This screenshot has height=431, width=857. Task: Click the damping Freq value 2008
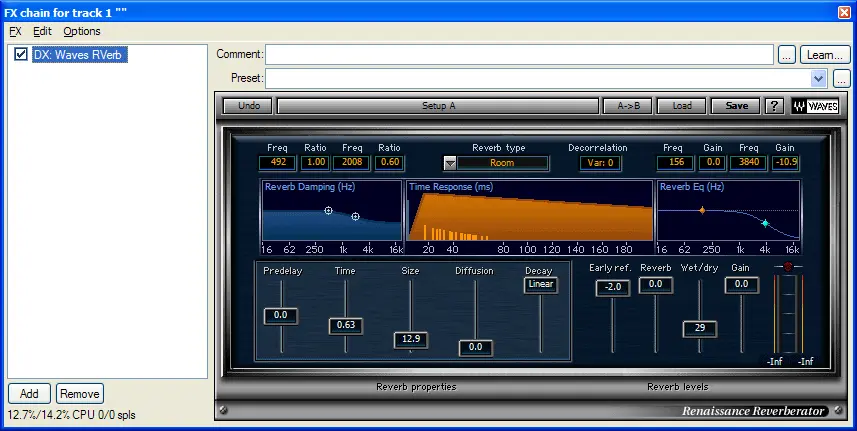click(x=352, y=162)
